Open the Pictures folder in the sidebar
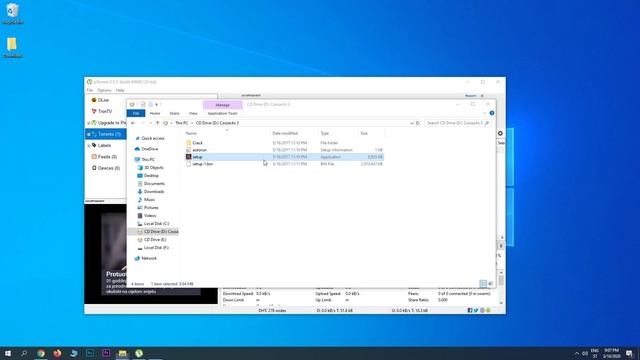The image size is (640, 360). [151, 207]
